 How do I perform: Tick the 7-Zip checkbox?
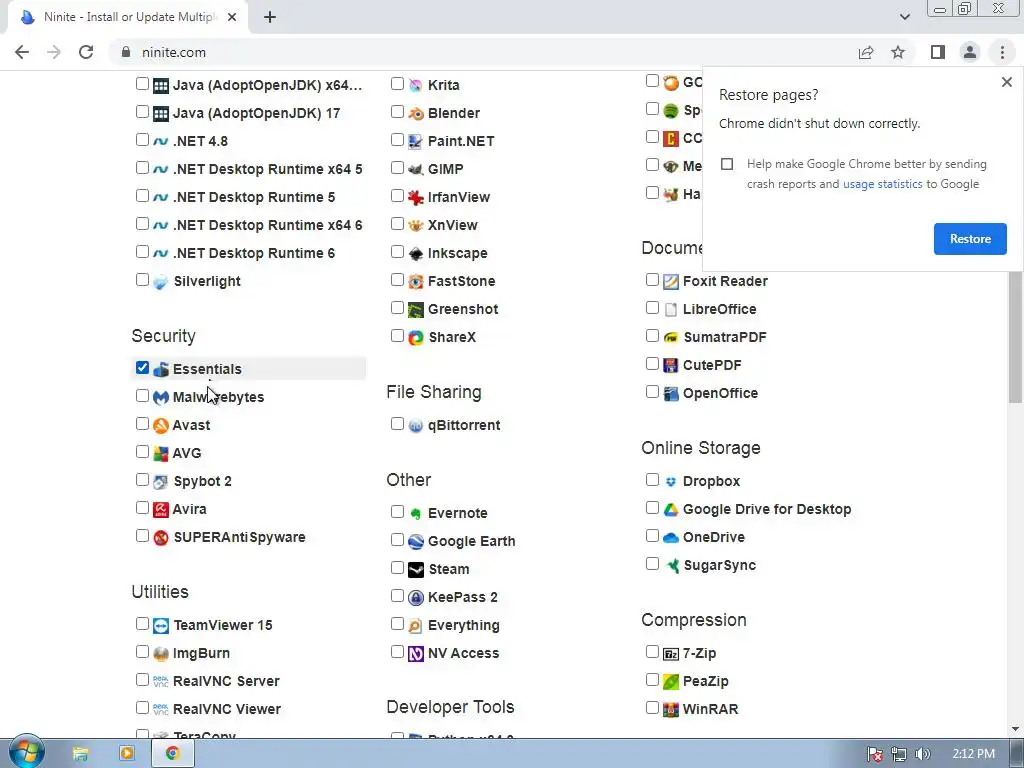point(652,651)
